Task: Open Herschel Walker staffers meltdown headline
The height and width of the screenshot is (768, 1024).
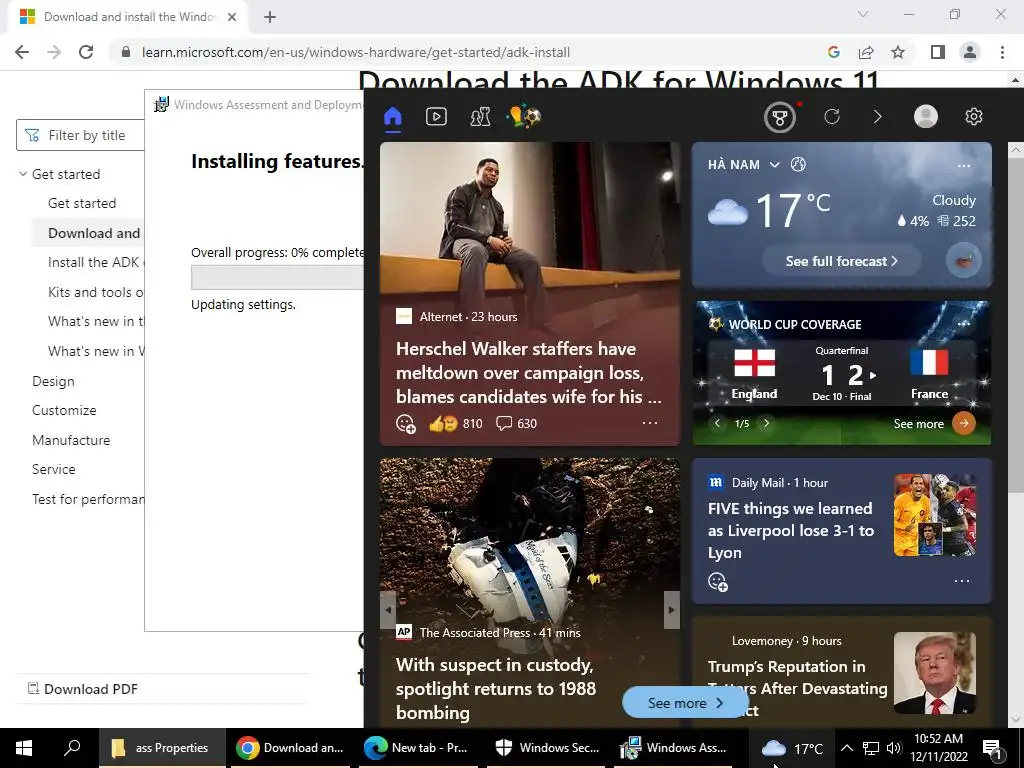Action: [x=528, y=372]
